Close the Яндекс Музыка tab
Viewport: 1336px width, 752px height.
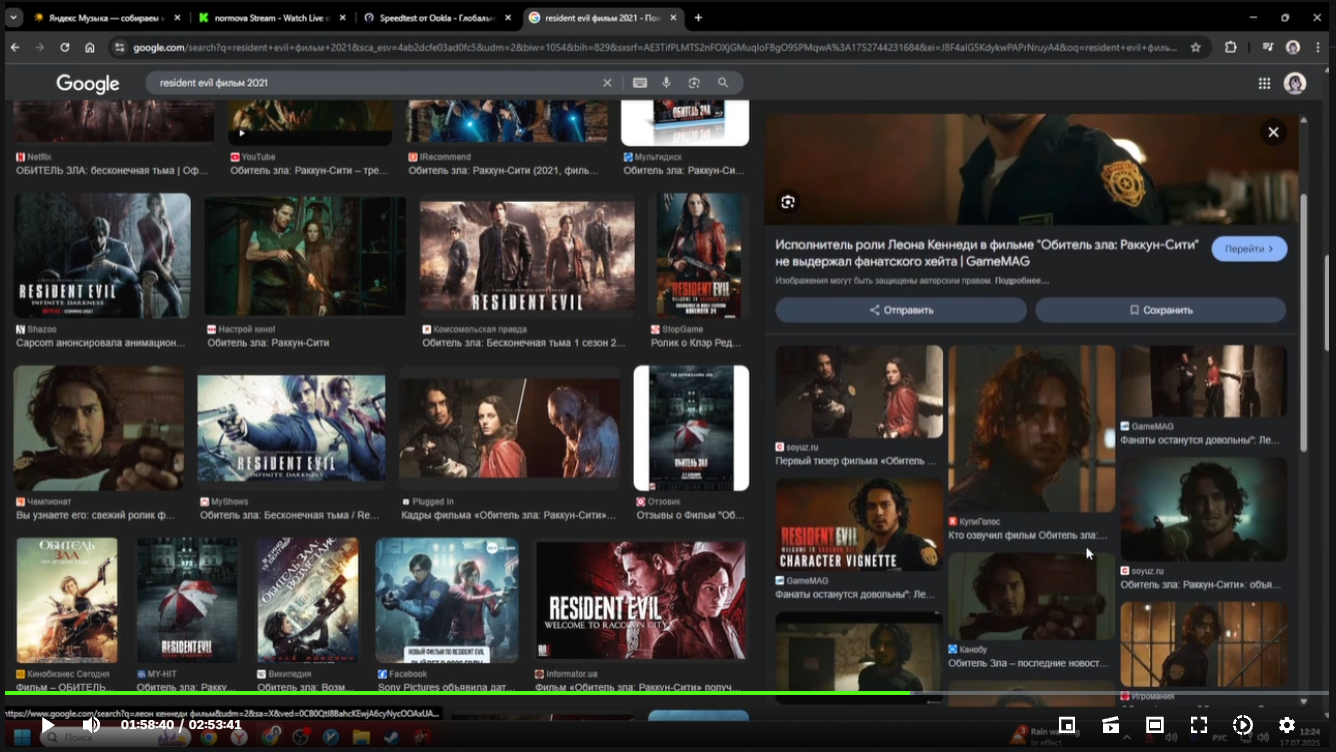click(175, 18)
